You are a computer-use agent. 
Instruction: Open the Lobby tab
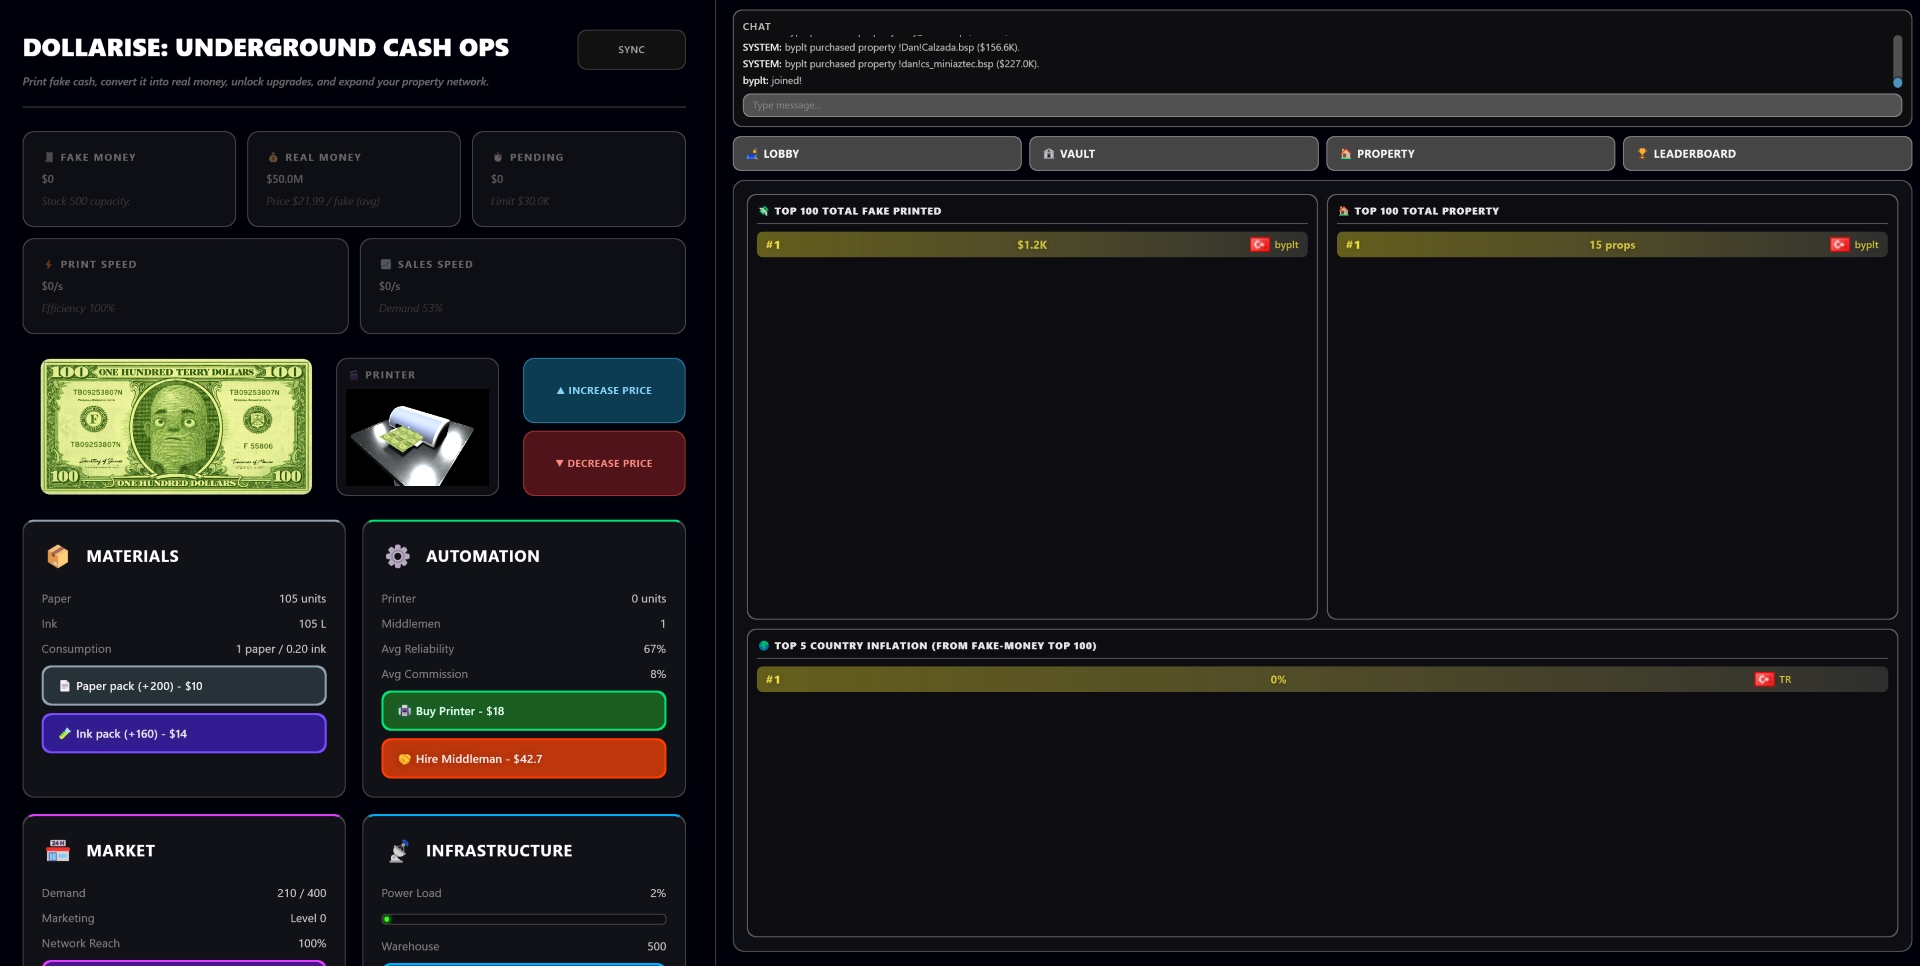877,154
